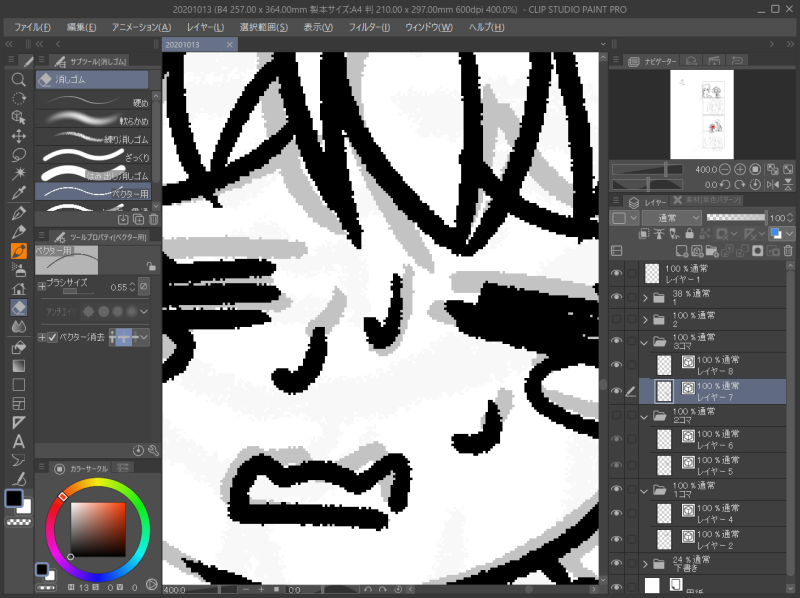
Task: Select the Operation object cube tool
Action: point(18,117)
